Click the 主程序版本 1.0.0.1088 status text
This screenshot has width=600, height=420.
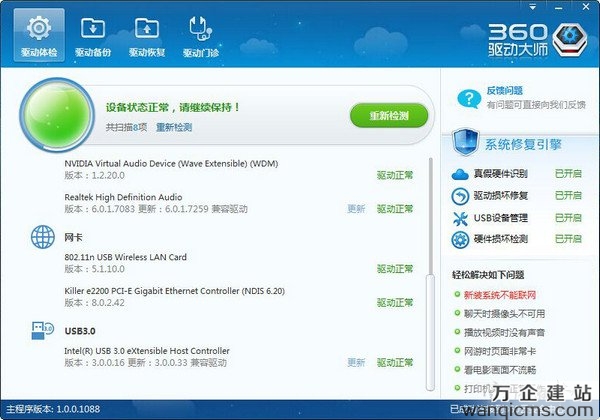(x=53, y=409)
